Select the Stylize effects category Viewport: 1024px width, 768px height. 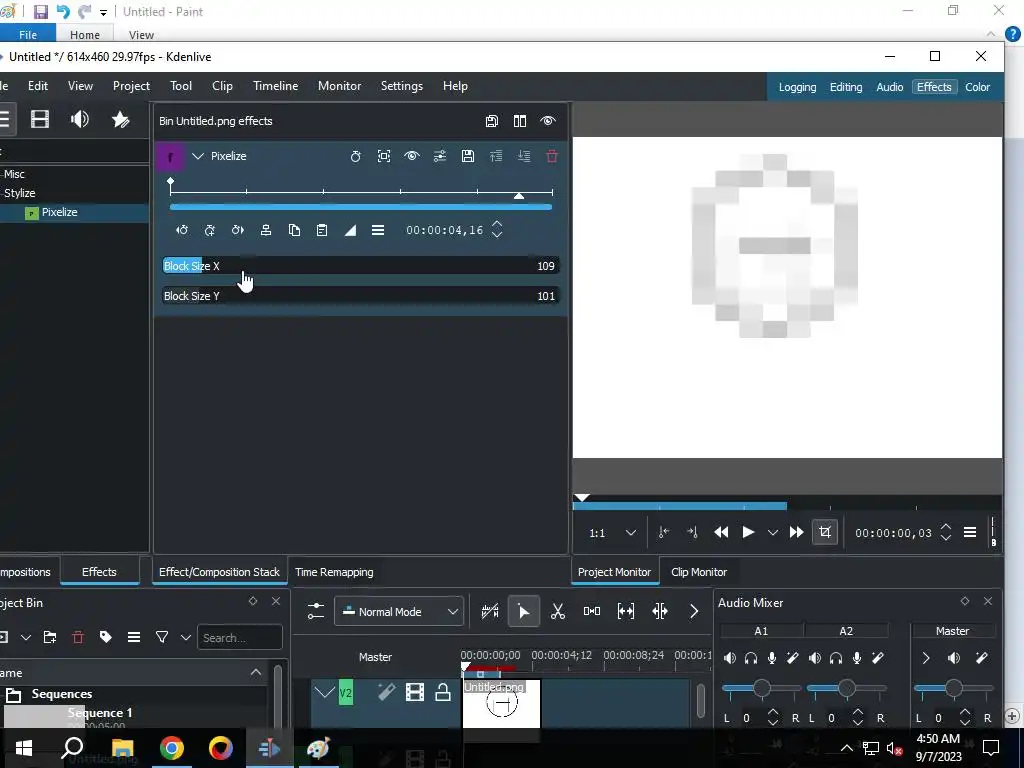[x=20, y=193]
